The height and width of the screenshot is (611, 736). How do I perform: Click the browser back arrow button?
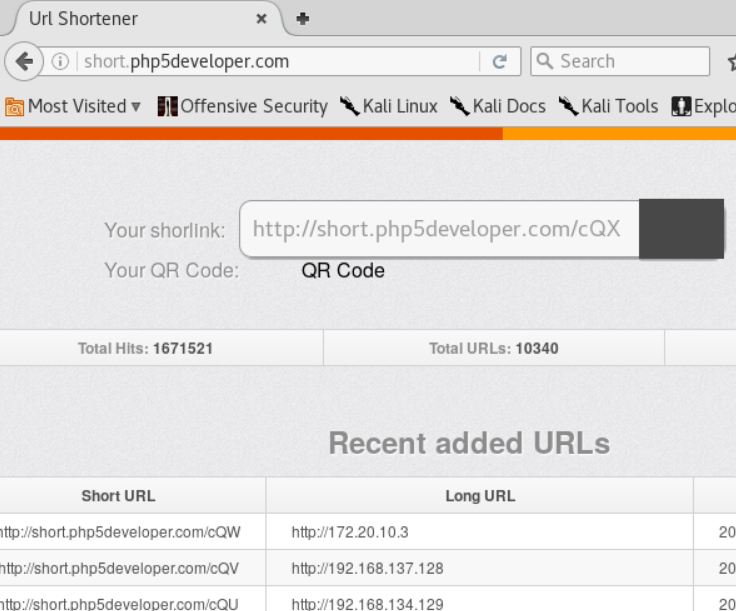click(22, 62)
